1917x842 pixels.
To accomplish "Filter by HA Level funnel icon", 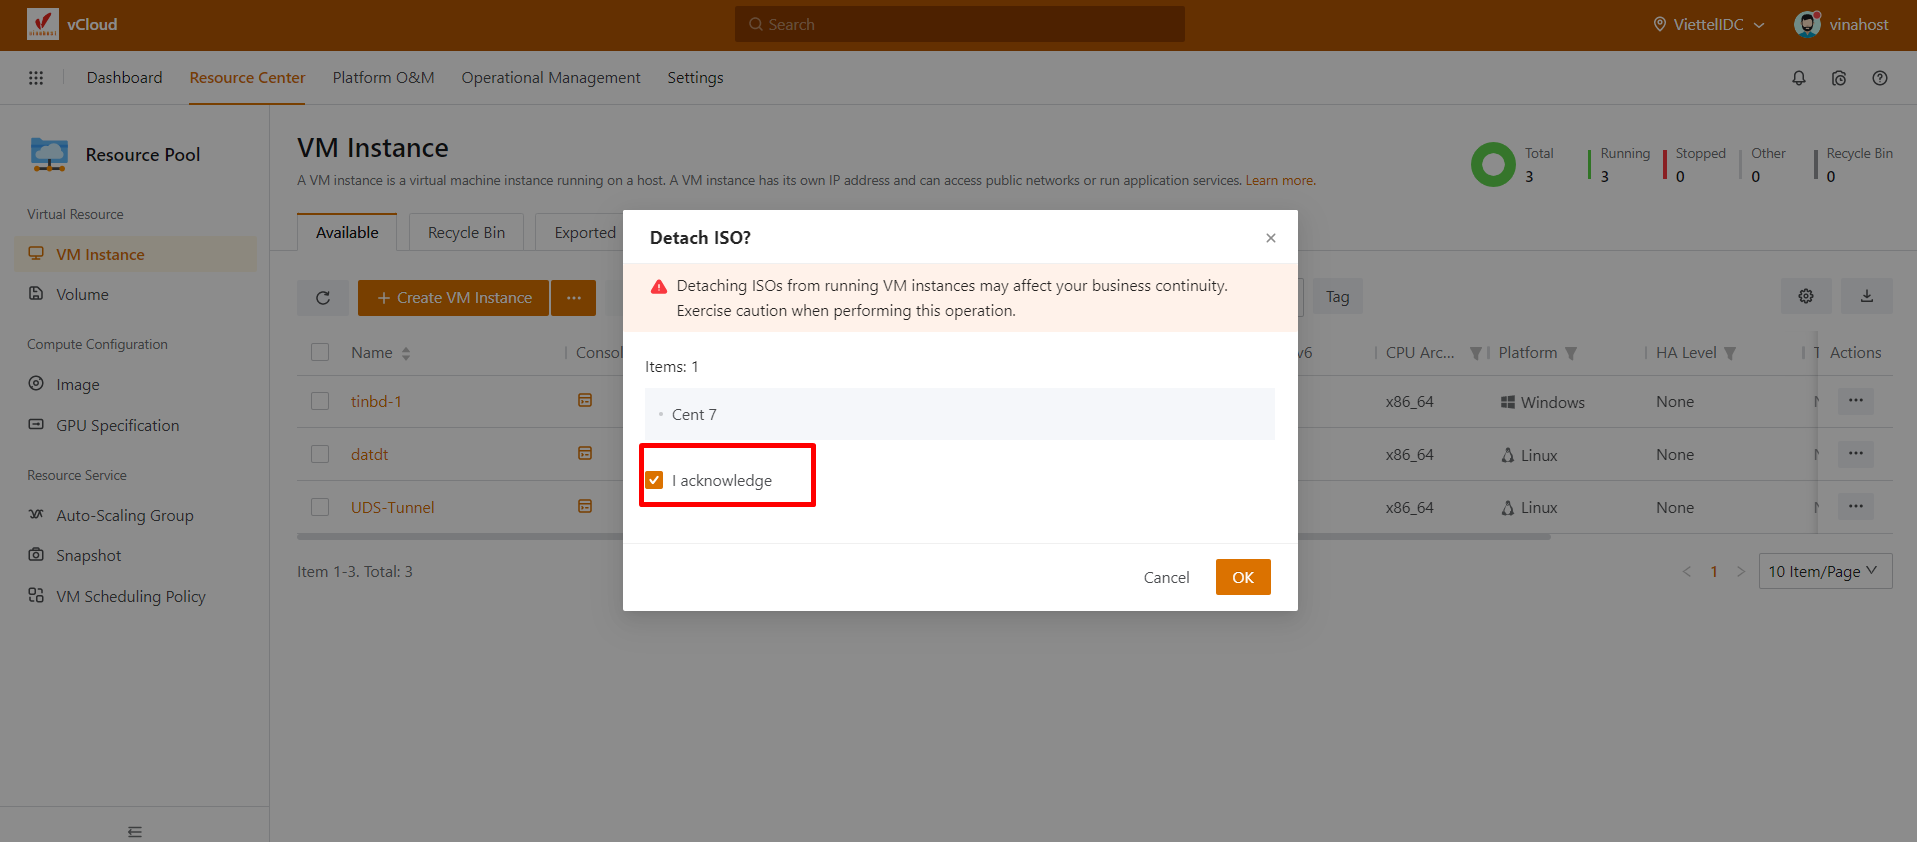I will (1730, 353).
